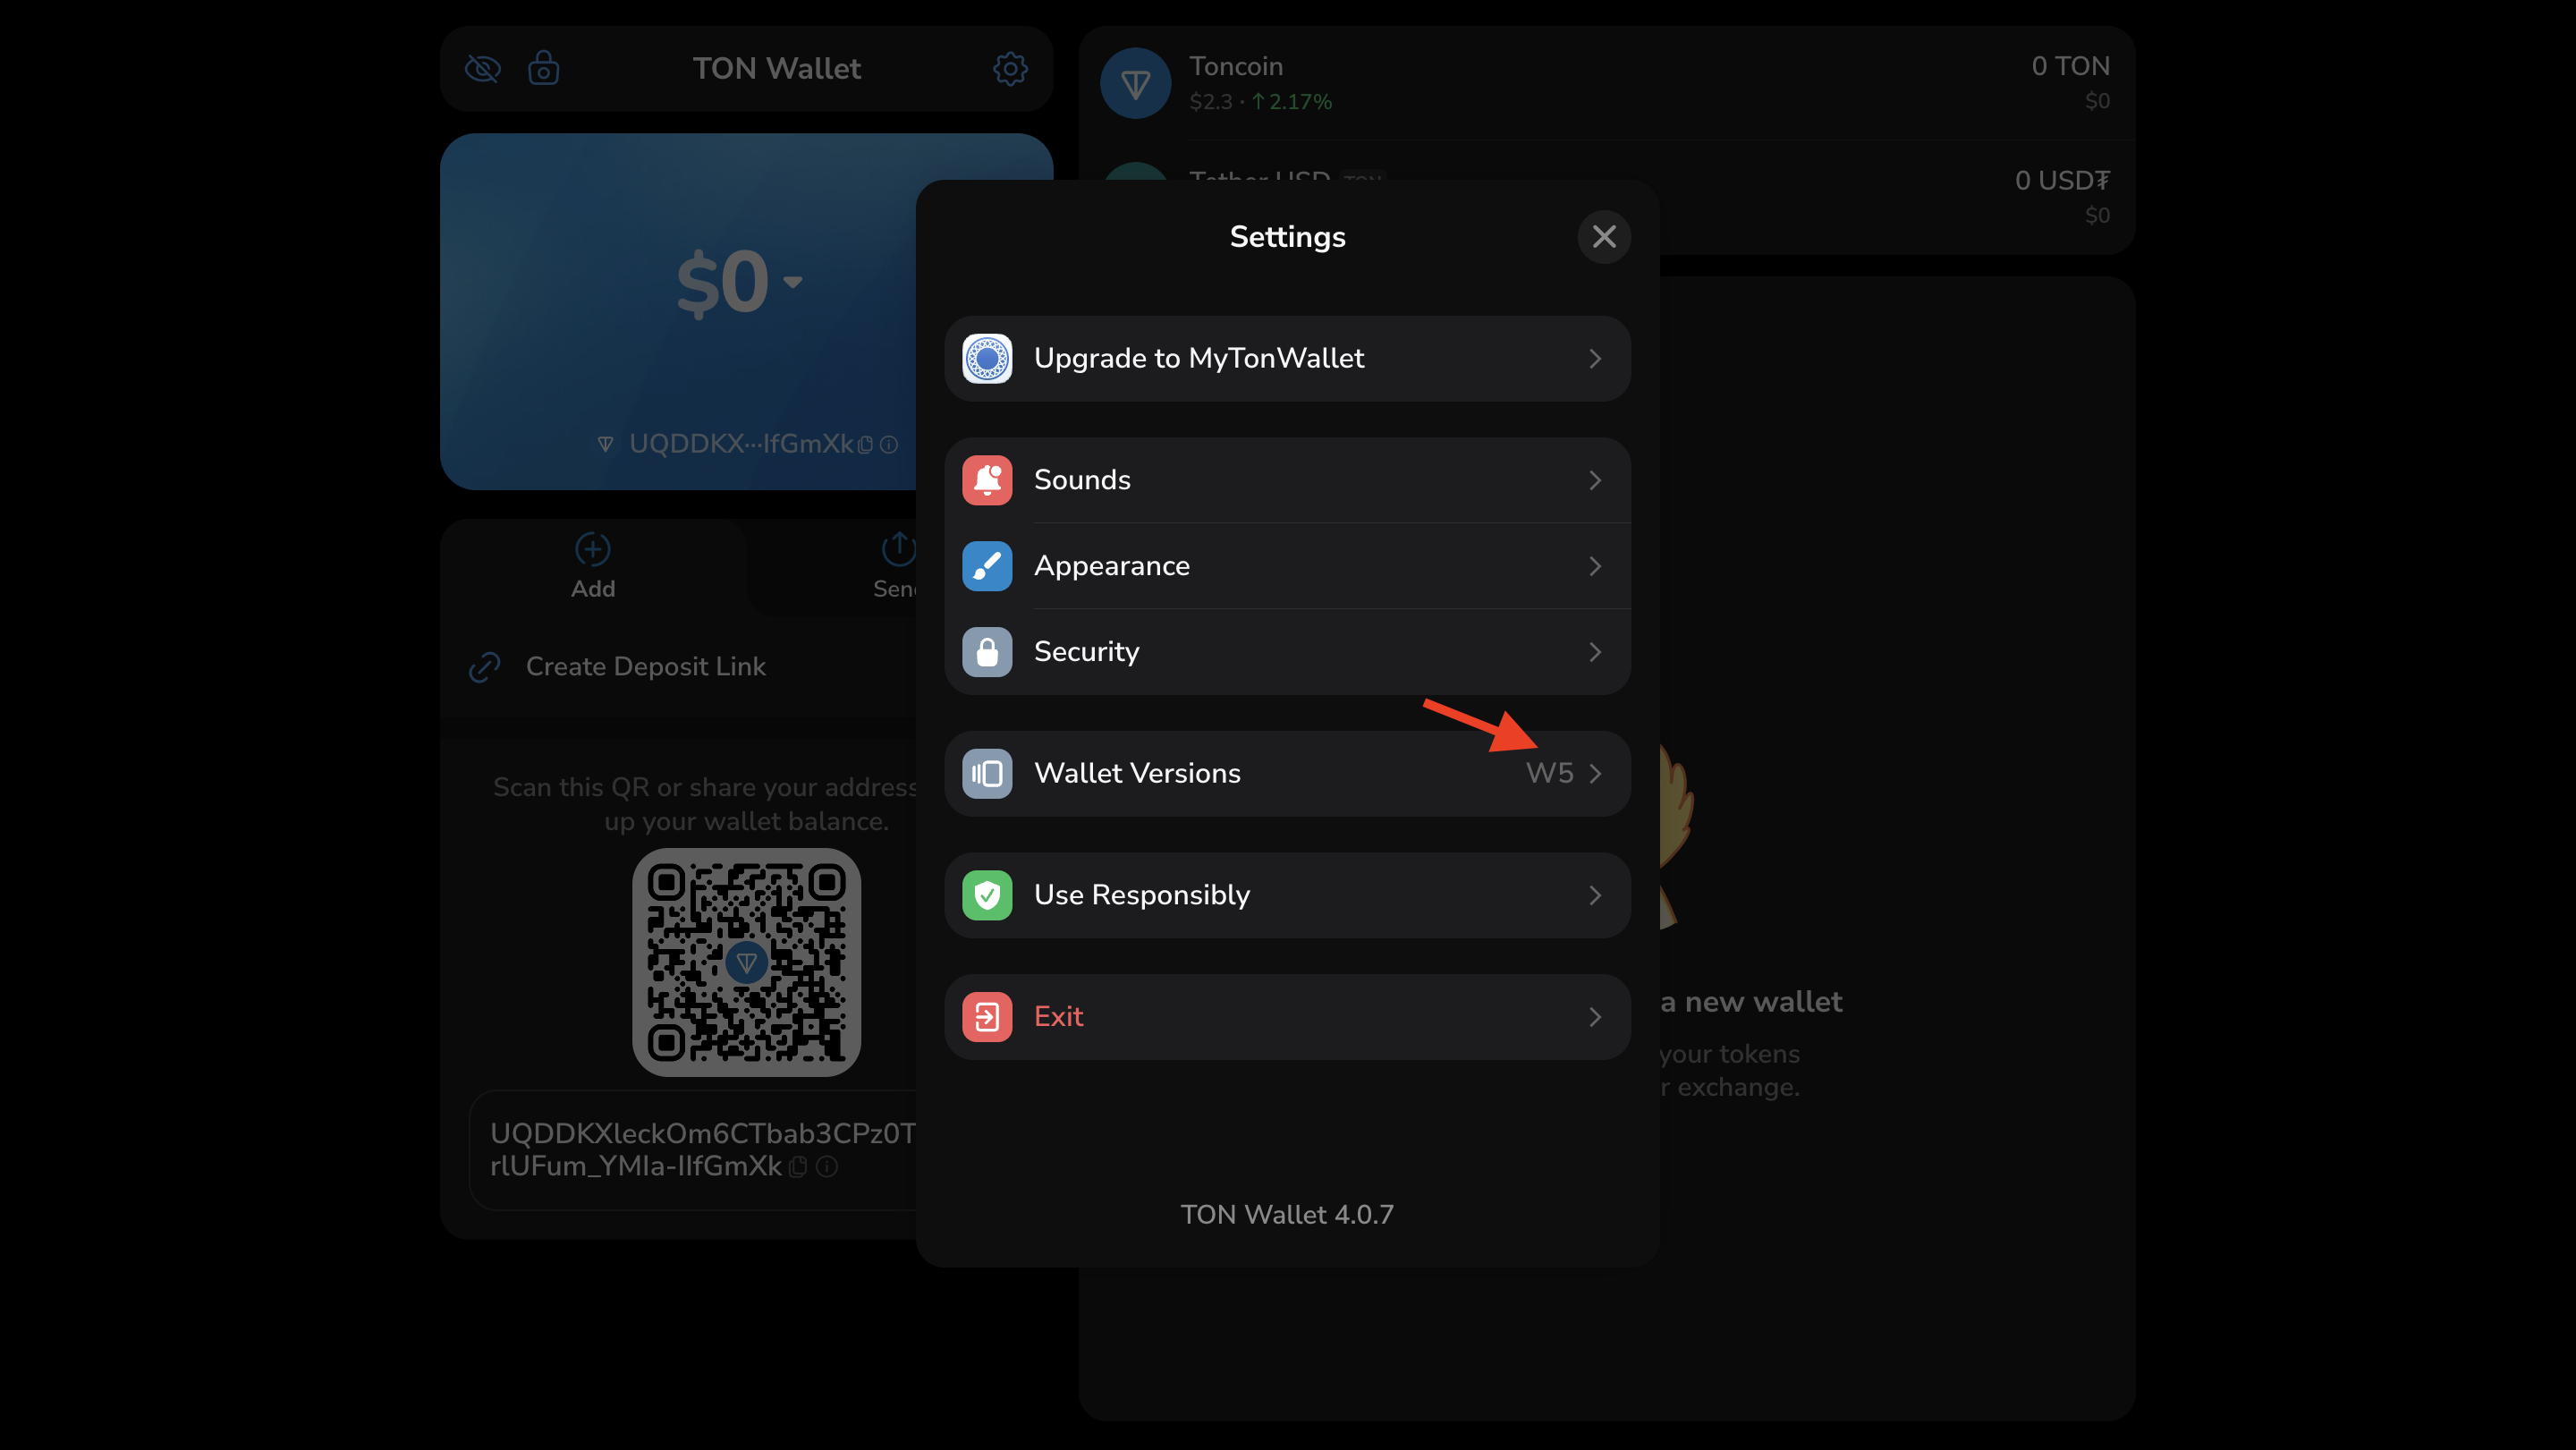This screenshot has height=1450, width=2576.
Task: Click the wallet QR code image
Action: (746, 962)
